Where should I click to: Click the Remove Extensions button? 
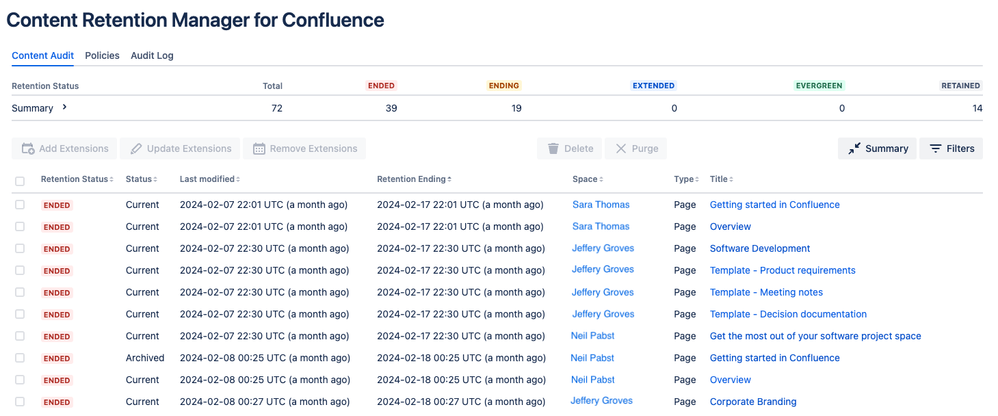pyautogui.click(x=304, y=149)
